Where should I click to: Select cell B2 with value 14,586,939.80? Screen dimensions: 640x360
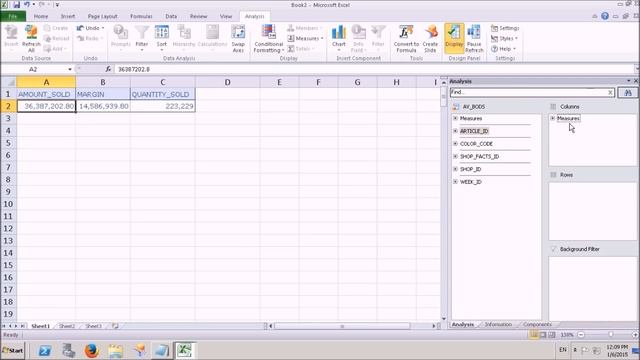tap(103, 106)
